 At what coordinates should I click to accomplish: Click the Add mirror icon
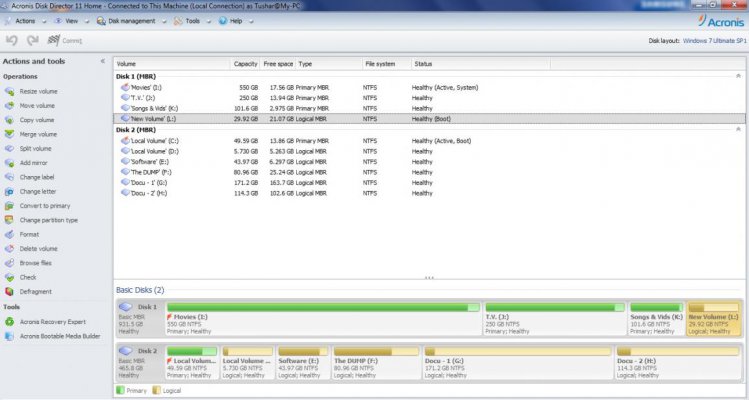(9, 163)
